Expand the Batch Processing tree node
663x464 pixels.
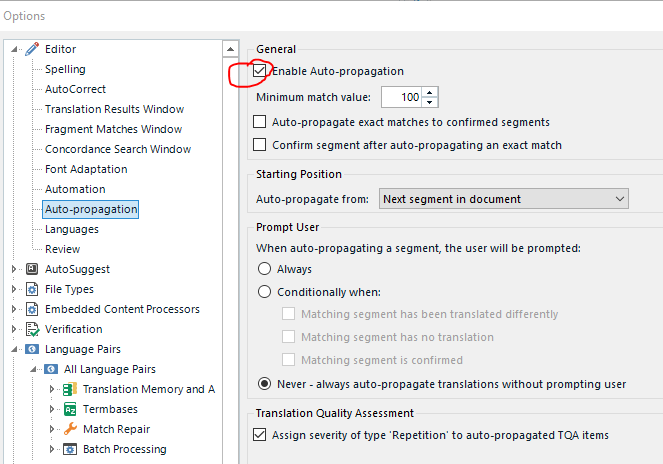point(52,449)
